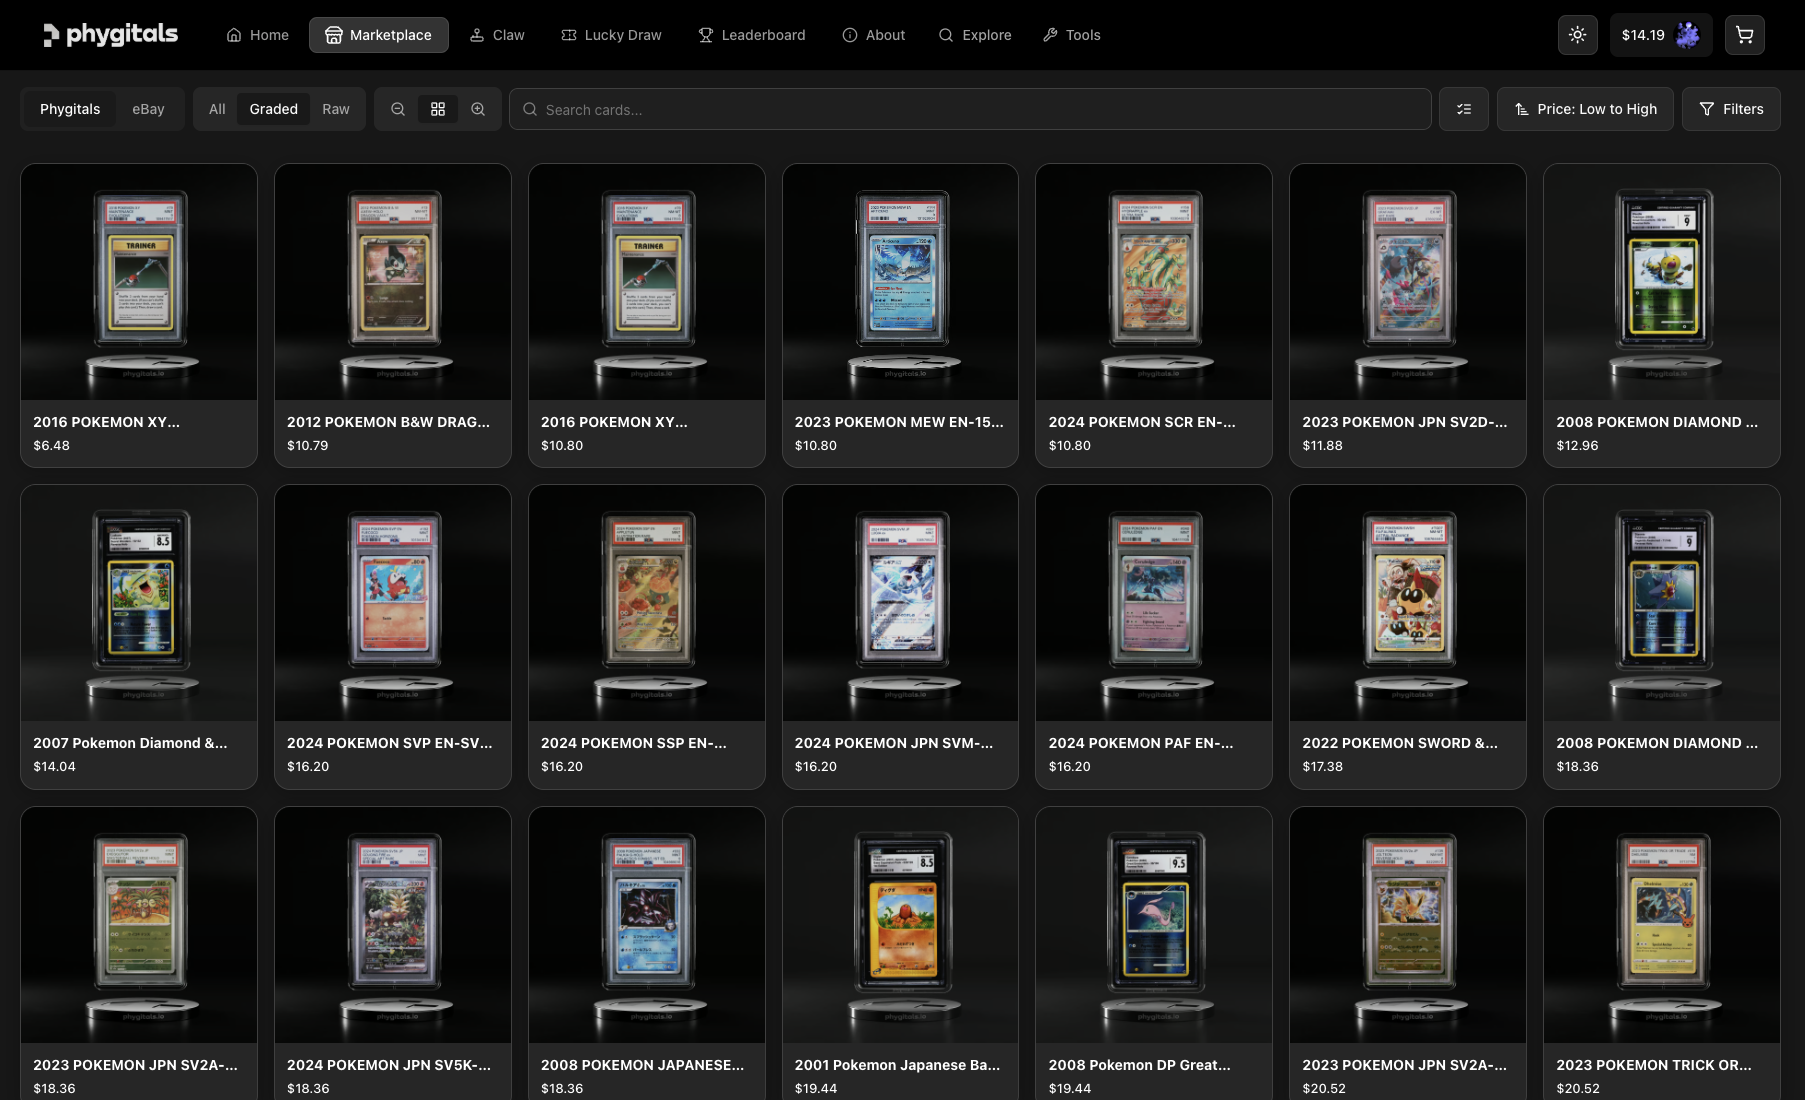Switch source to eBay
The image size is (1805, 1100).
(x=148, y=109)
